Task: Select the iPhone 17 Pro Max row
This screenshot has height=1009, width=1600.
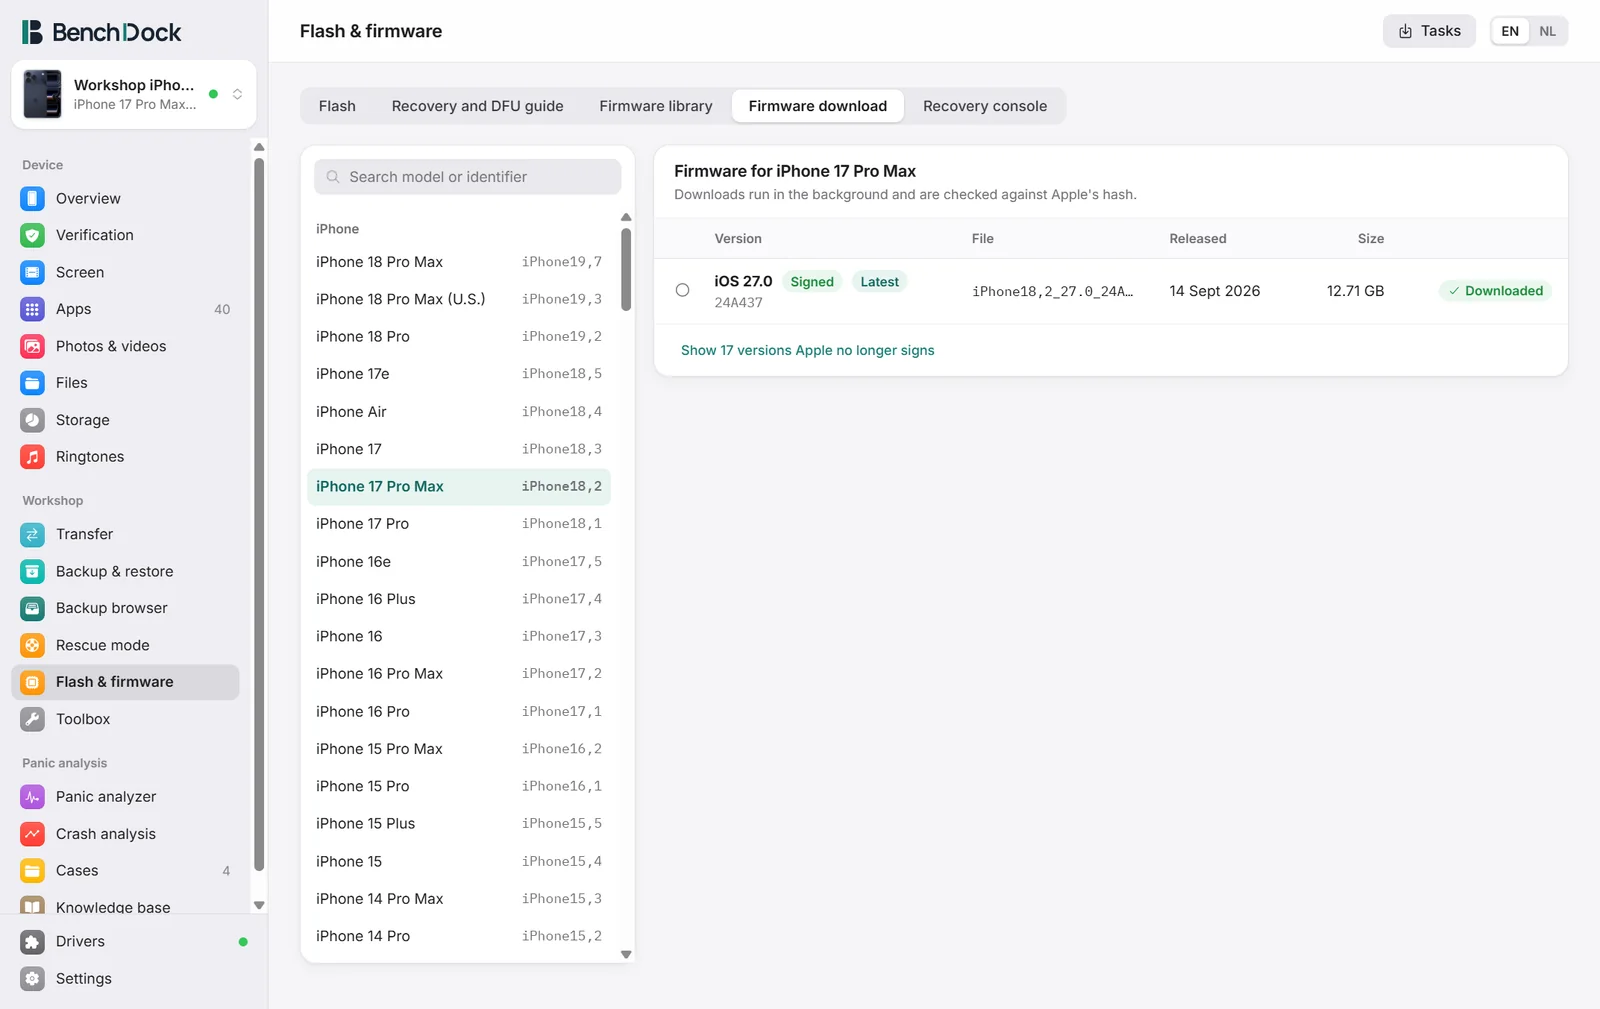Action: (459, 487)
